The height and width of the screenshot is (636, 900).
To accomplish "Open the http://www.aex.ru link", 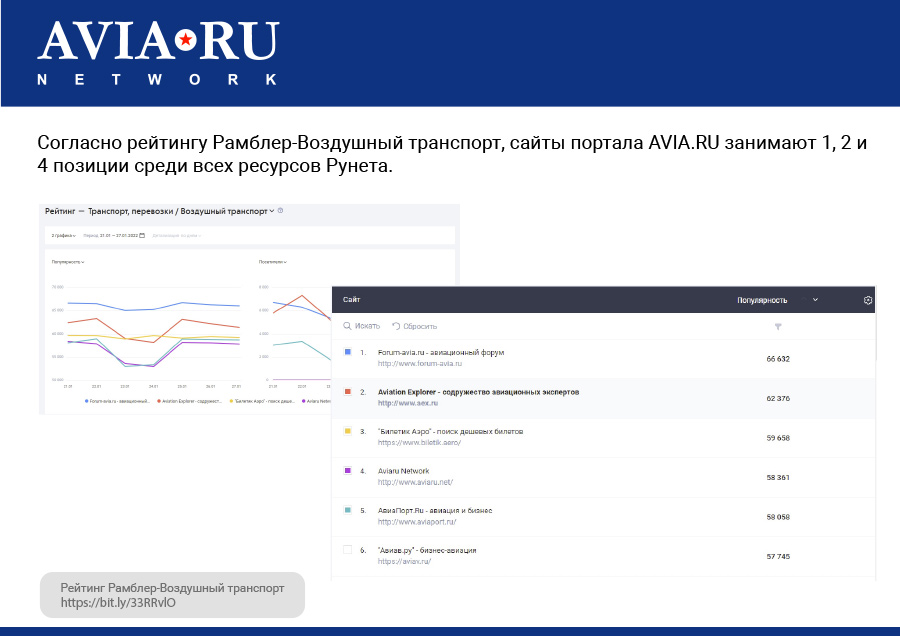I will (408, 403).
